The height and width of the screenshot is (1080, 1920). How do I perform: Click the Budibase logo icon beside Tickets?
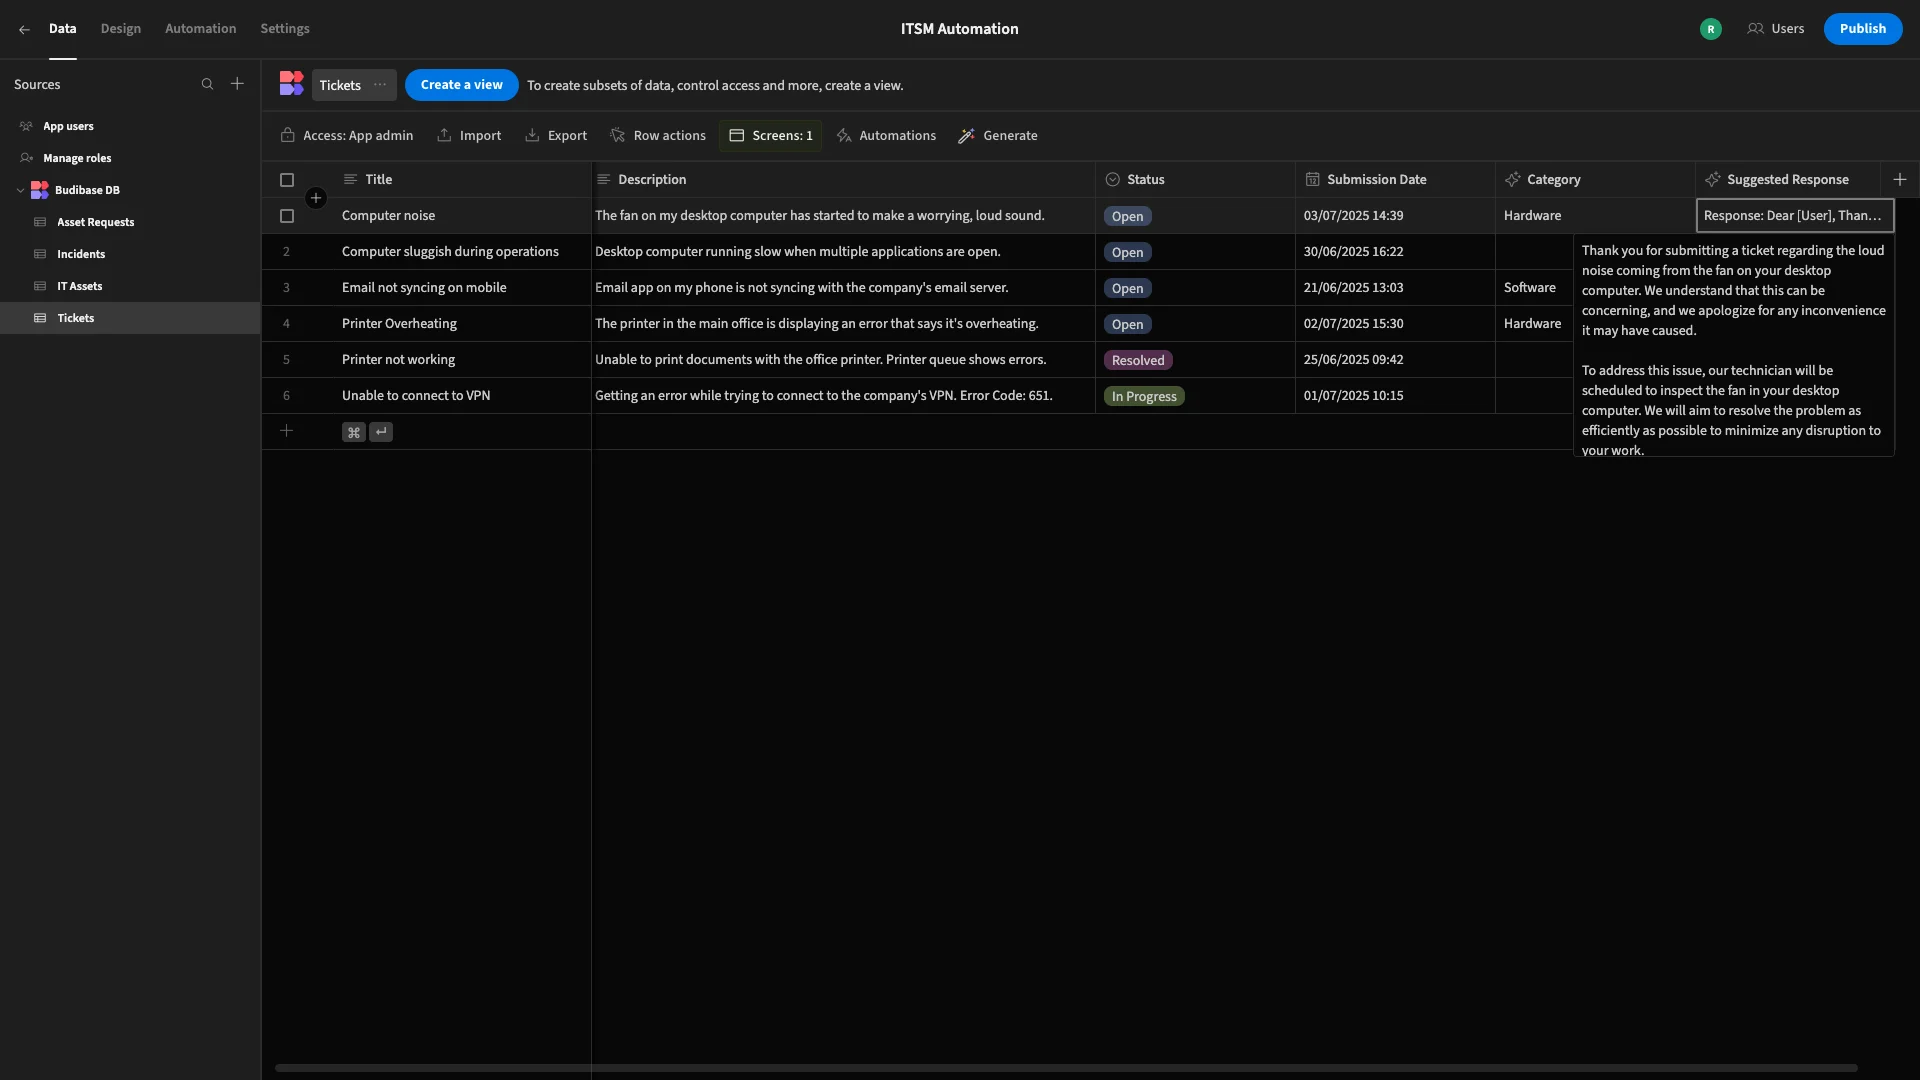coord(291,85)
